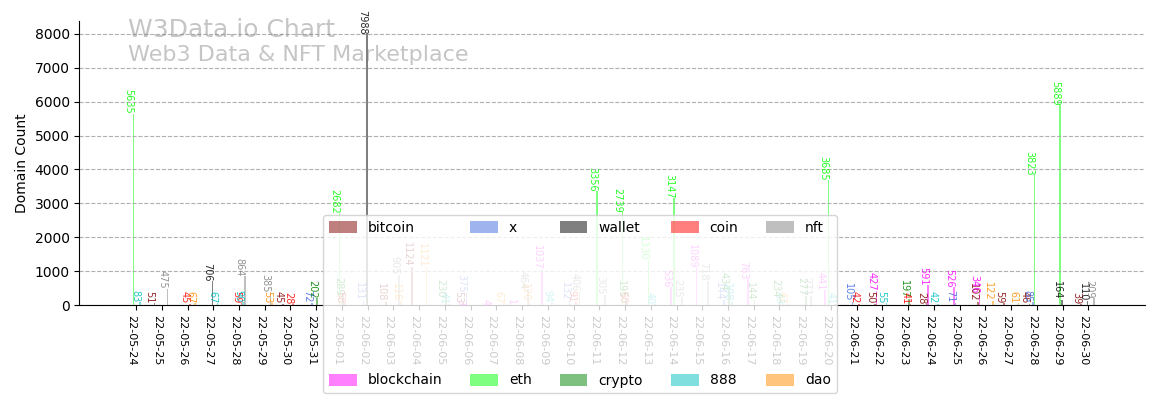This screenshot has height=400, width=1160.
Task: Click the bitcoin legend color swatch
Action: coord(343,227)
